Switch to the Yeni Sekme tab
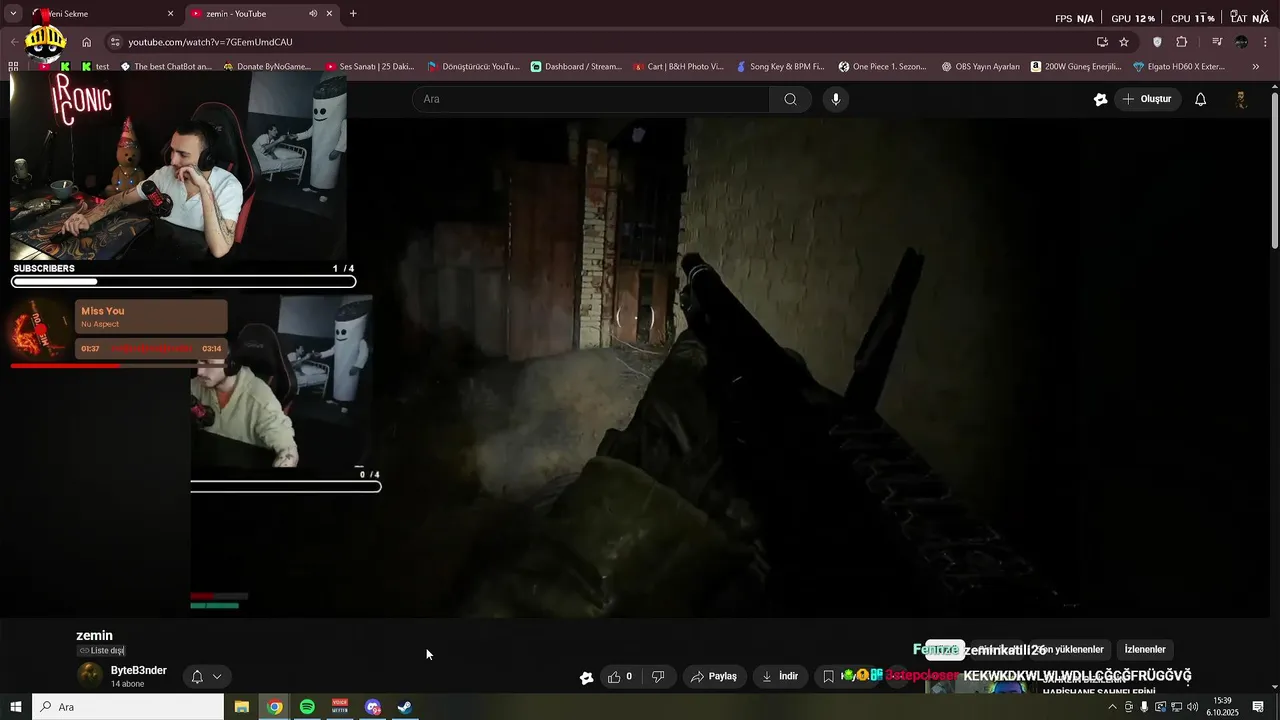The height and width of the screenshot is (720, 1280). pyautogui.click(x=104, y=14)
